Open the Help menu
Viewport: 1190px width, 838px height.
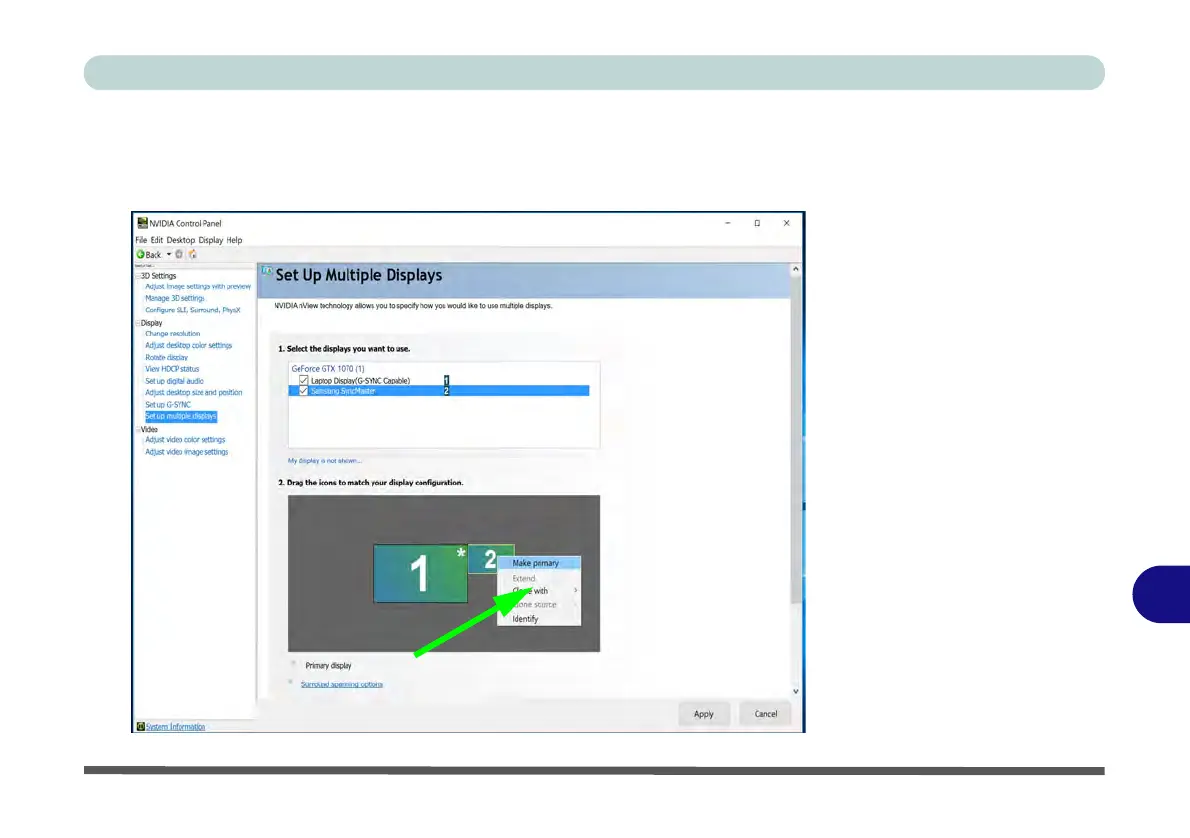pos(235,240)
